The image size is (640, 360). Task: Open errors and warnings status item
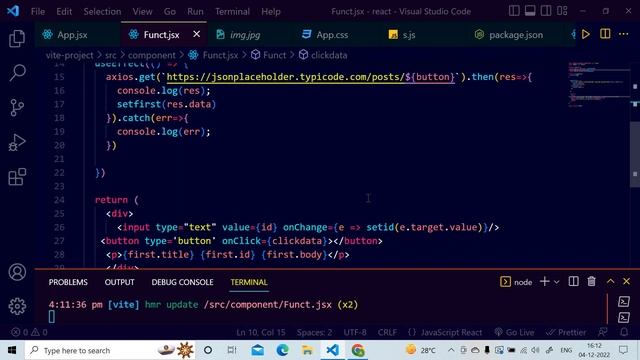click(29, 332)
